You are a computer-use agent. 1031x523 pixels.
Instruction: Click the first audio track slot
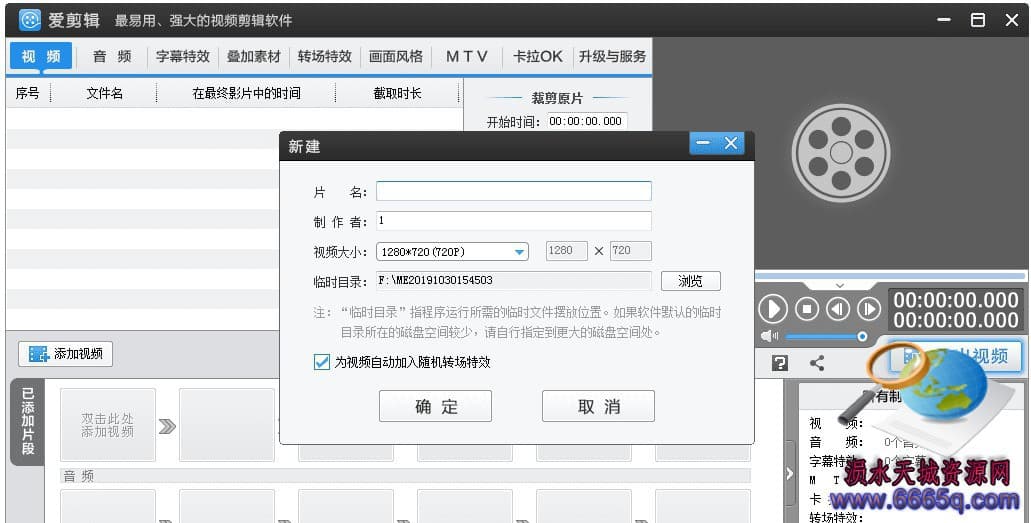(108, 506)
